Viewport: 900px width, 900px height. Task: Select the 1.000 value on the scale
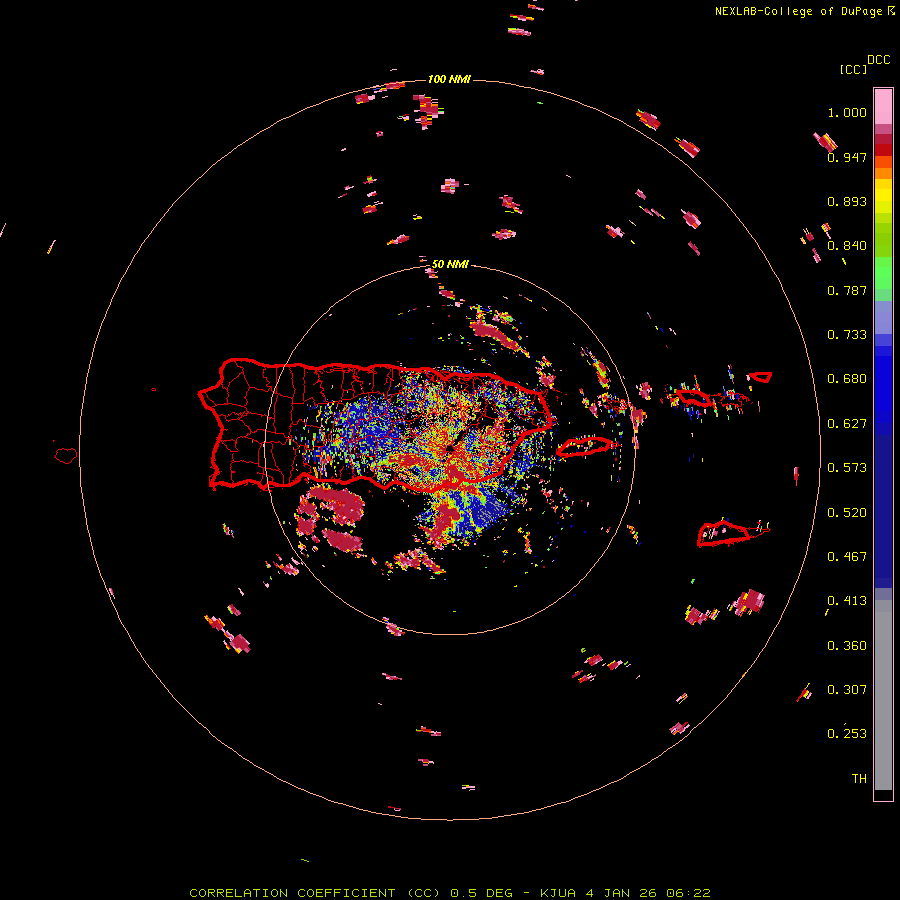point(847,112)
